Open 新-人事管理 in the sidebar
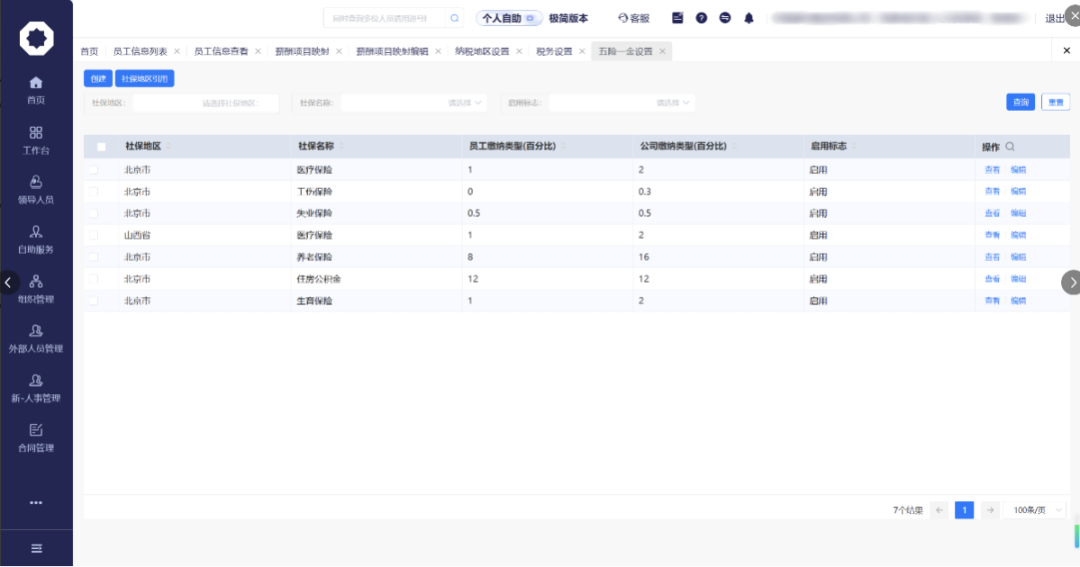Image resolution: width=1080 pixels, height=567 pixels. (x=36, y=388)
